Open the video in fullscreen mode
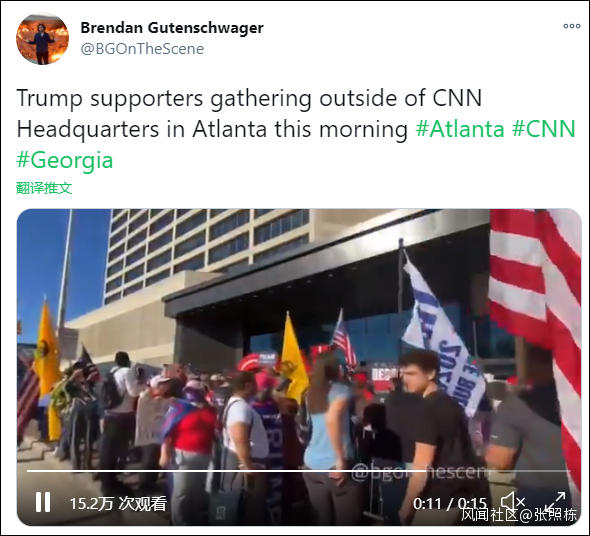This screenshot has height=536, width=590. point(555,502)
